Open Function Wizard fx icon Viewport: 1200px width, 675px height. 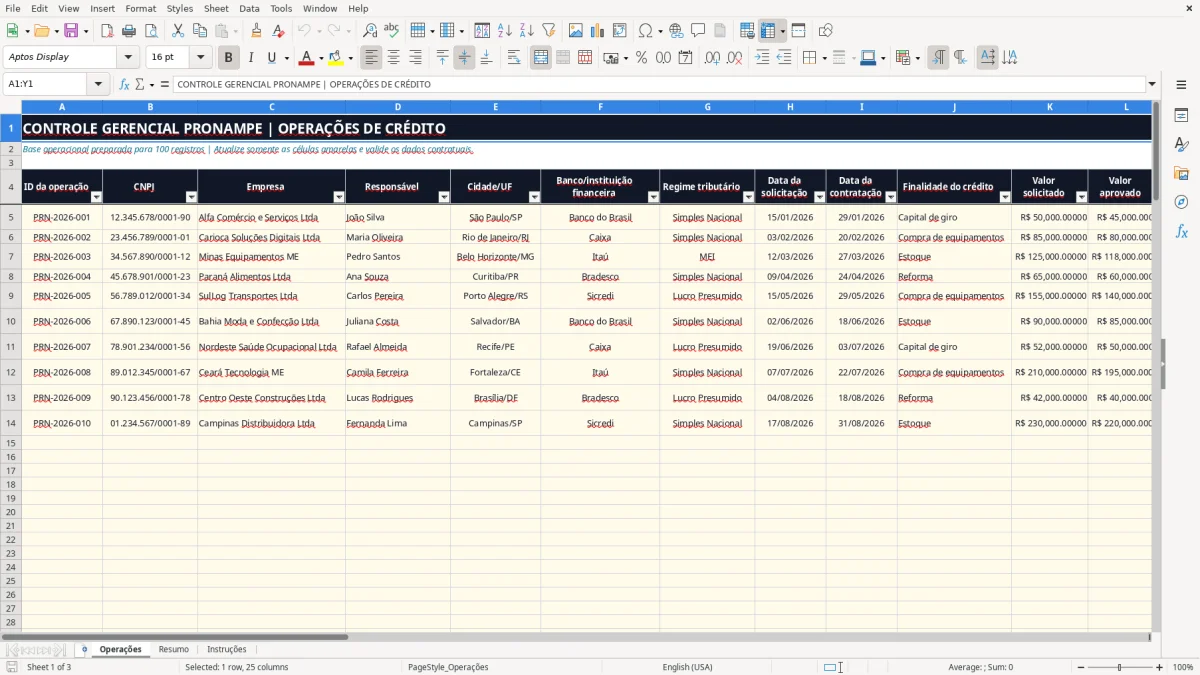[124, 84]
